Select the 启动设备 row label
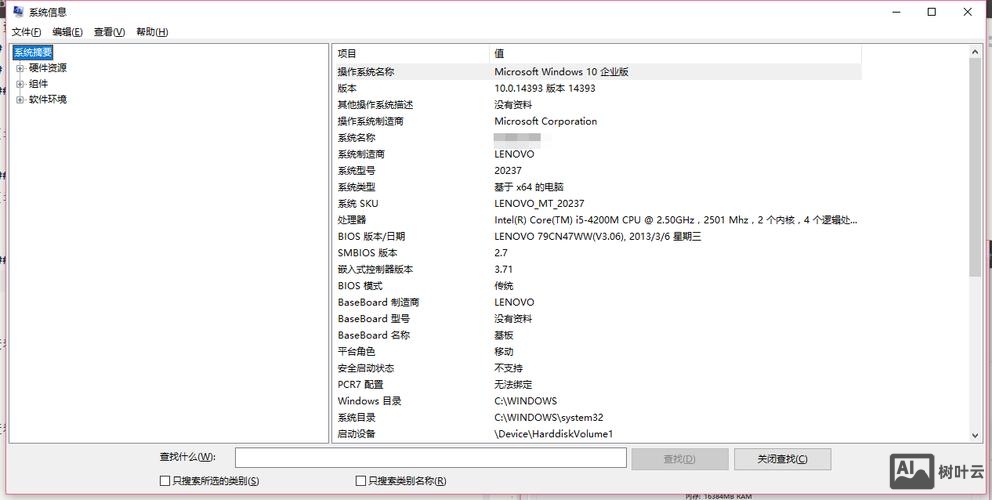Viewport: 992px width, 500px height. (x=356, y=434)
